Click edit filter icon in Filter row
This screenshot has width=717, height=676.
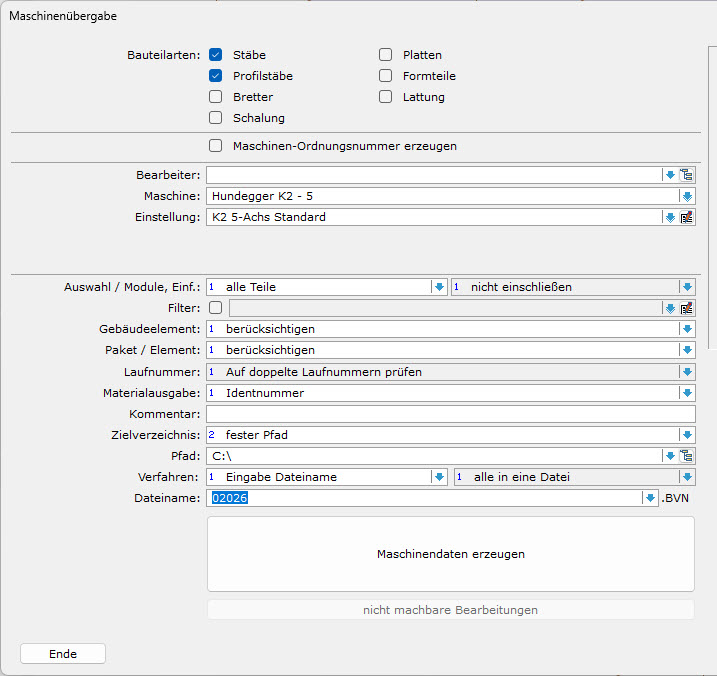coord(687,308)
